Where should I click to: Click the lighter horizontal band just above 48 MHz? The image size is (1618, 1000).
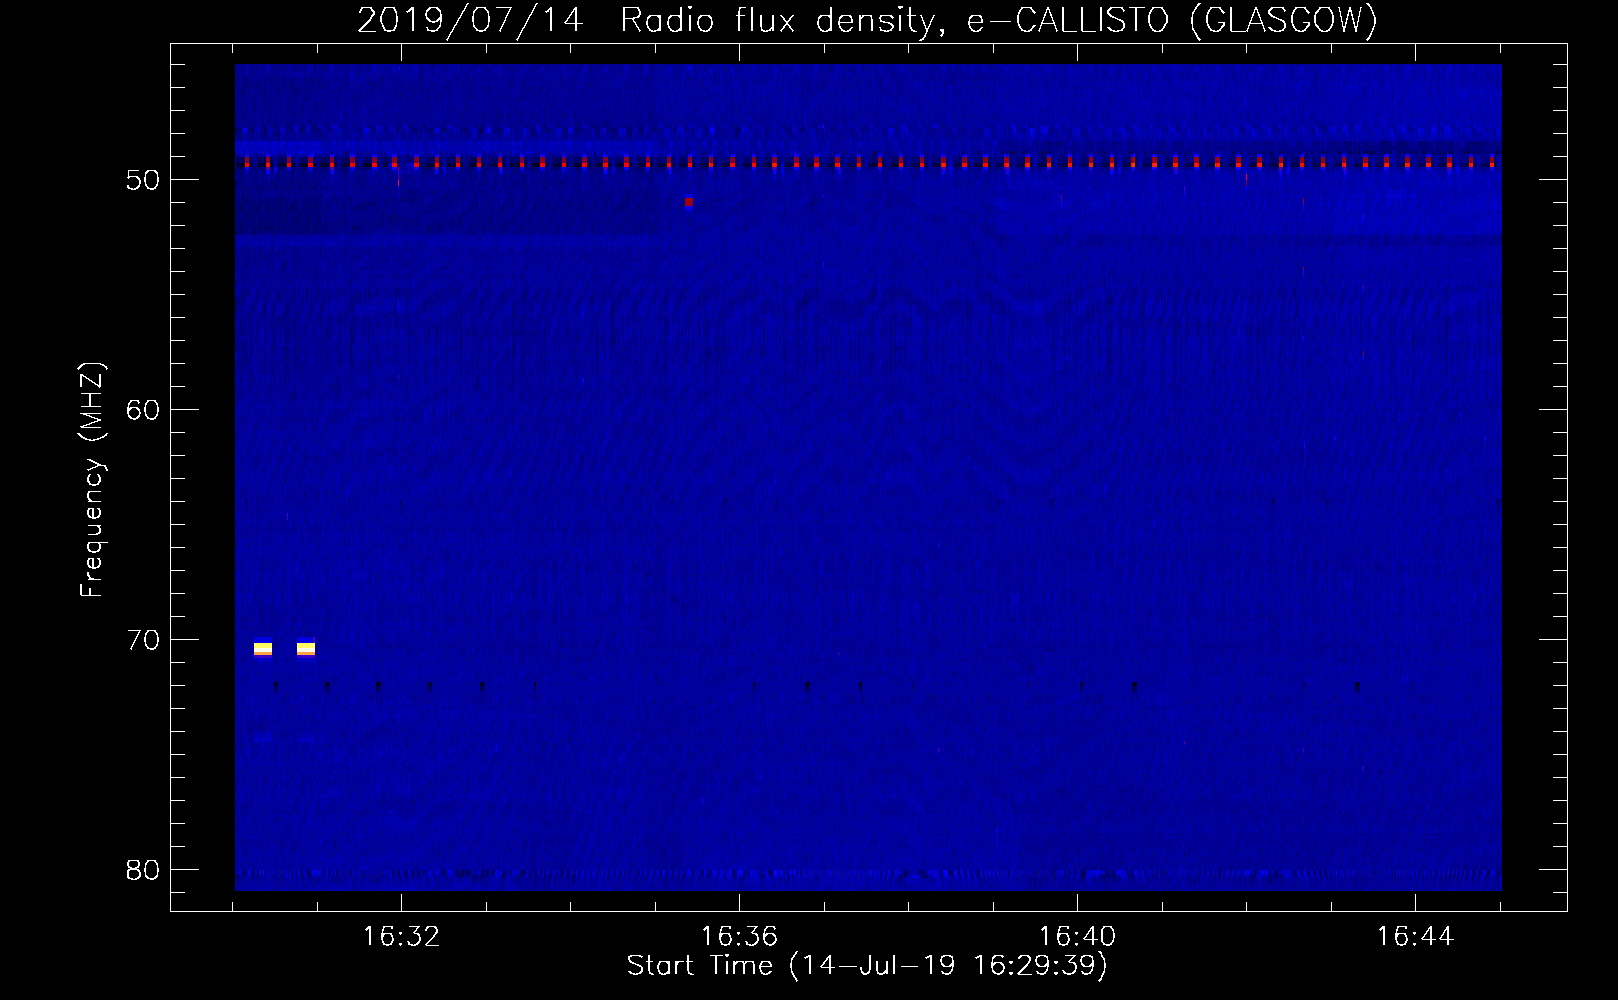tap(868, 132)
